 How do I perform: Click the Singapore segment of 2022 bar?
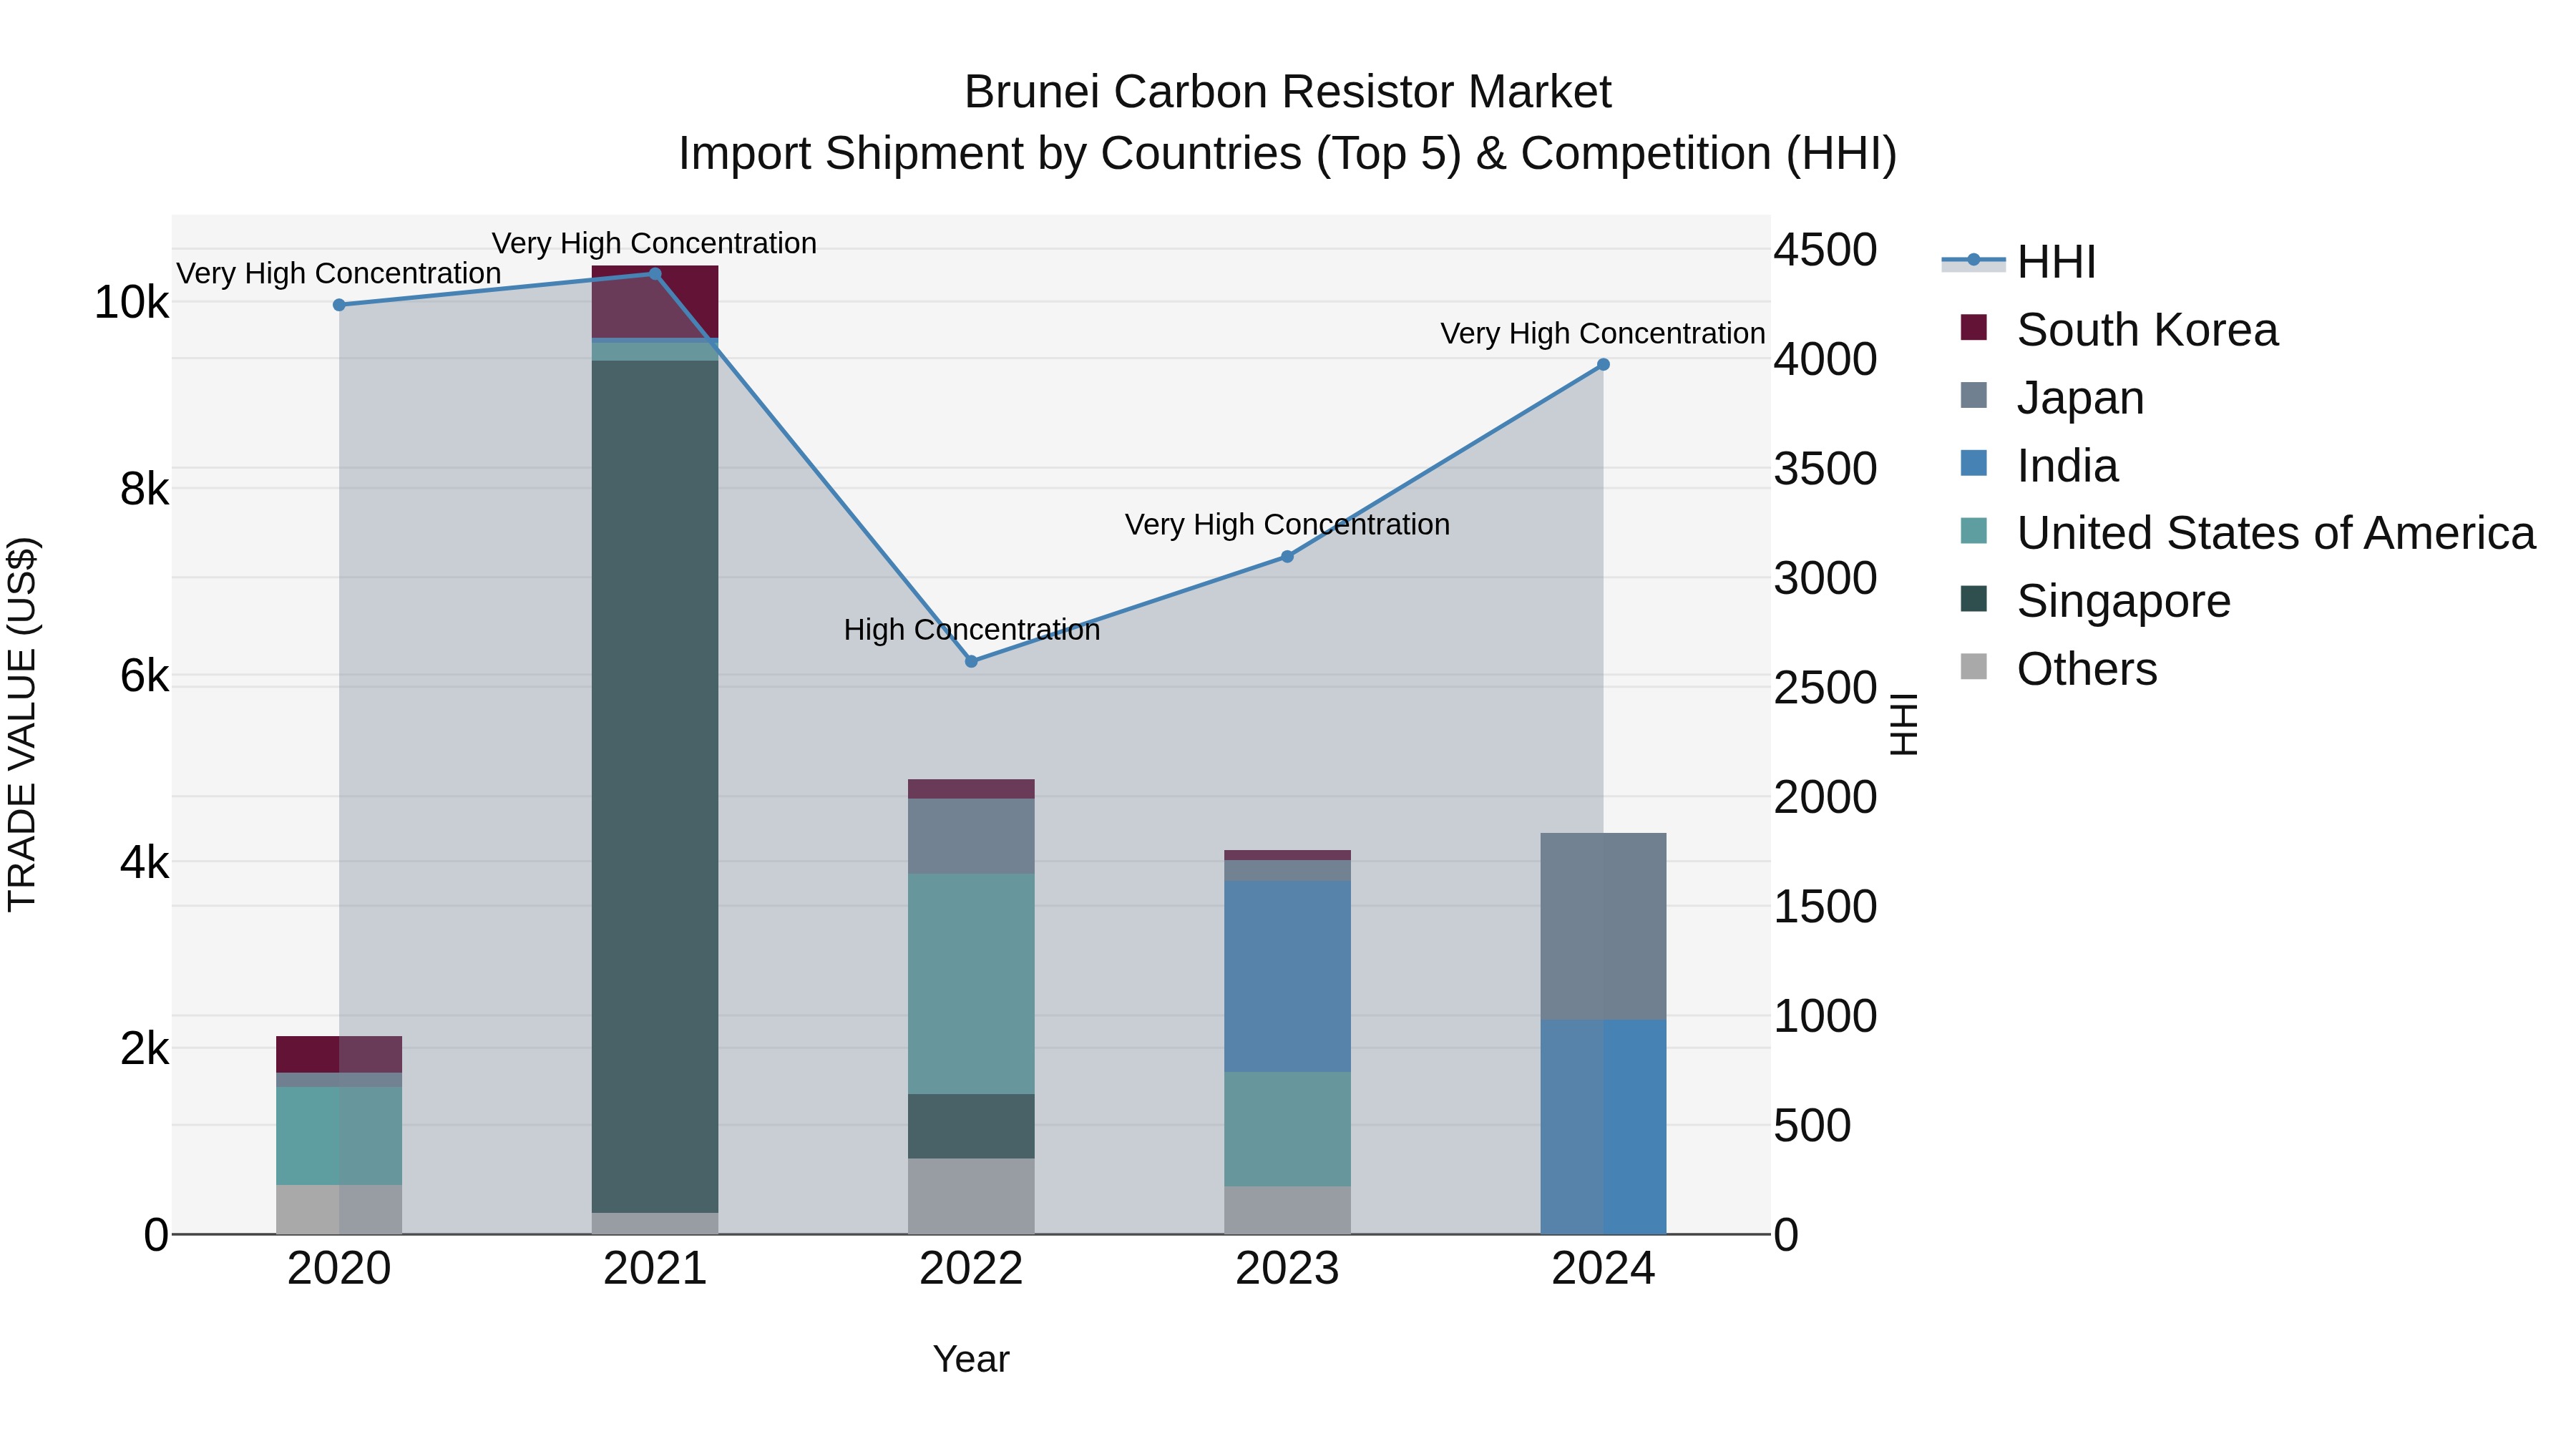click(x=971, y=1126)
